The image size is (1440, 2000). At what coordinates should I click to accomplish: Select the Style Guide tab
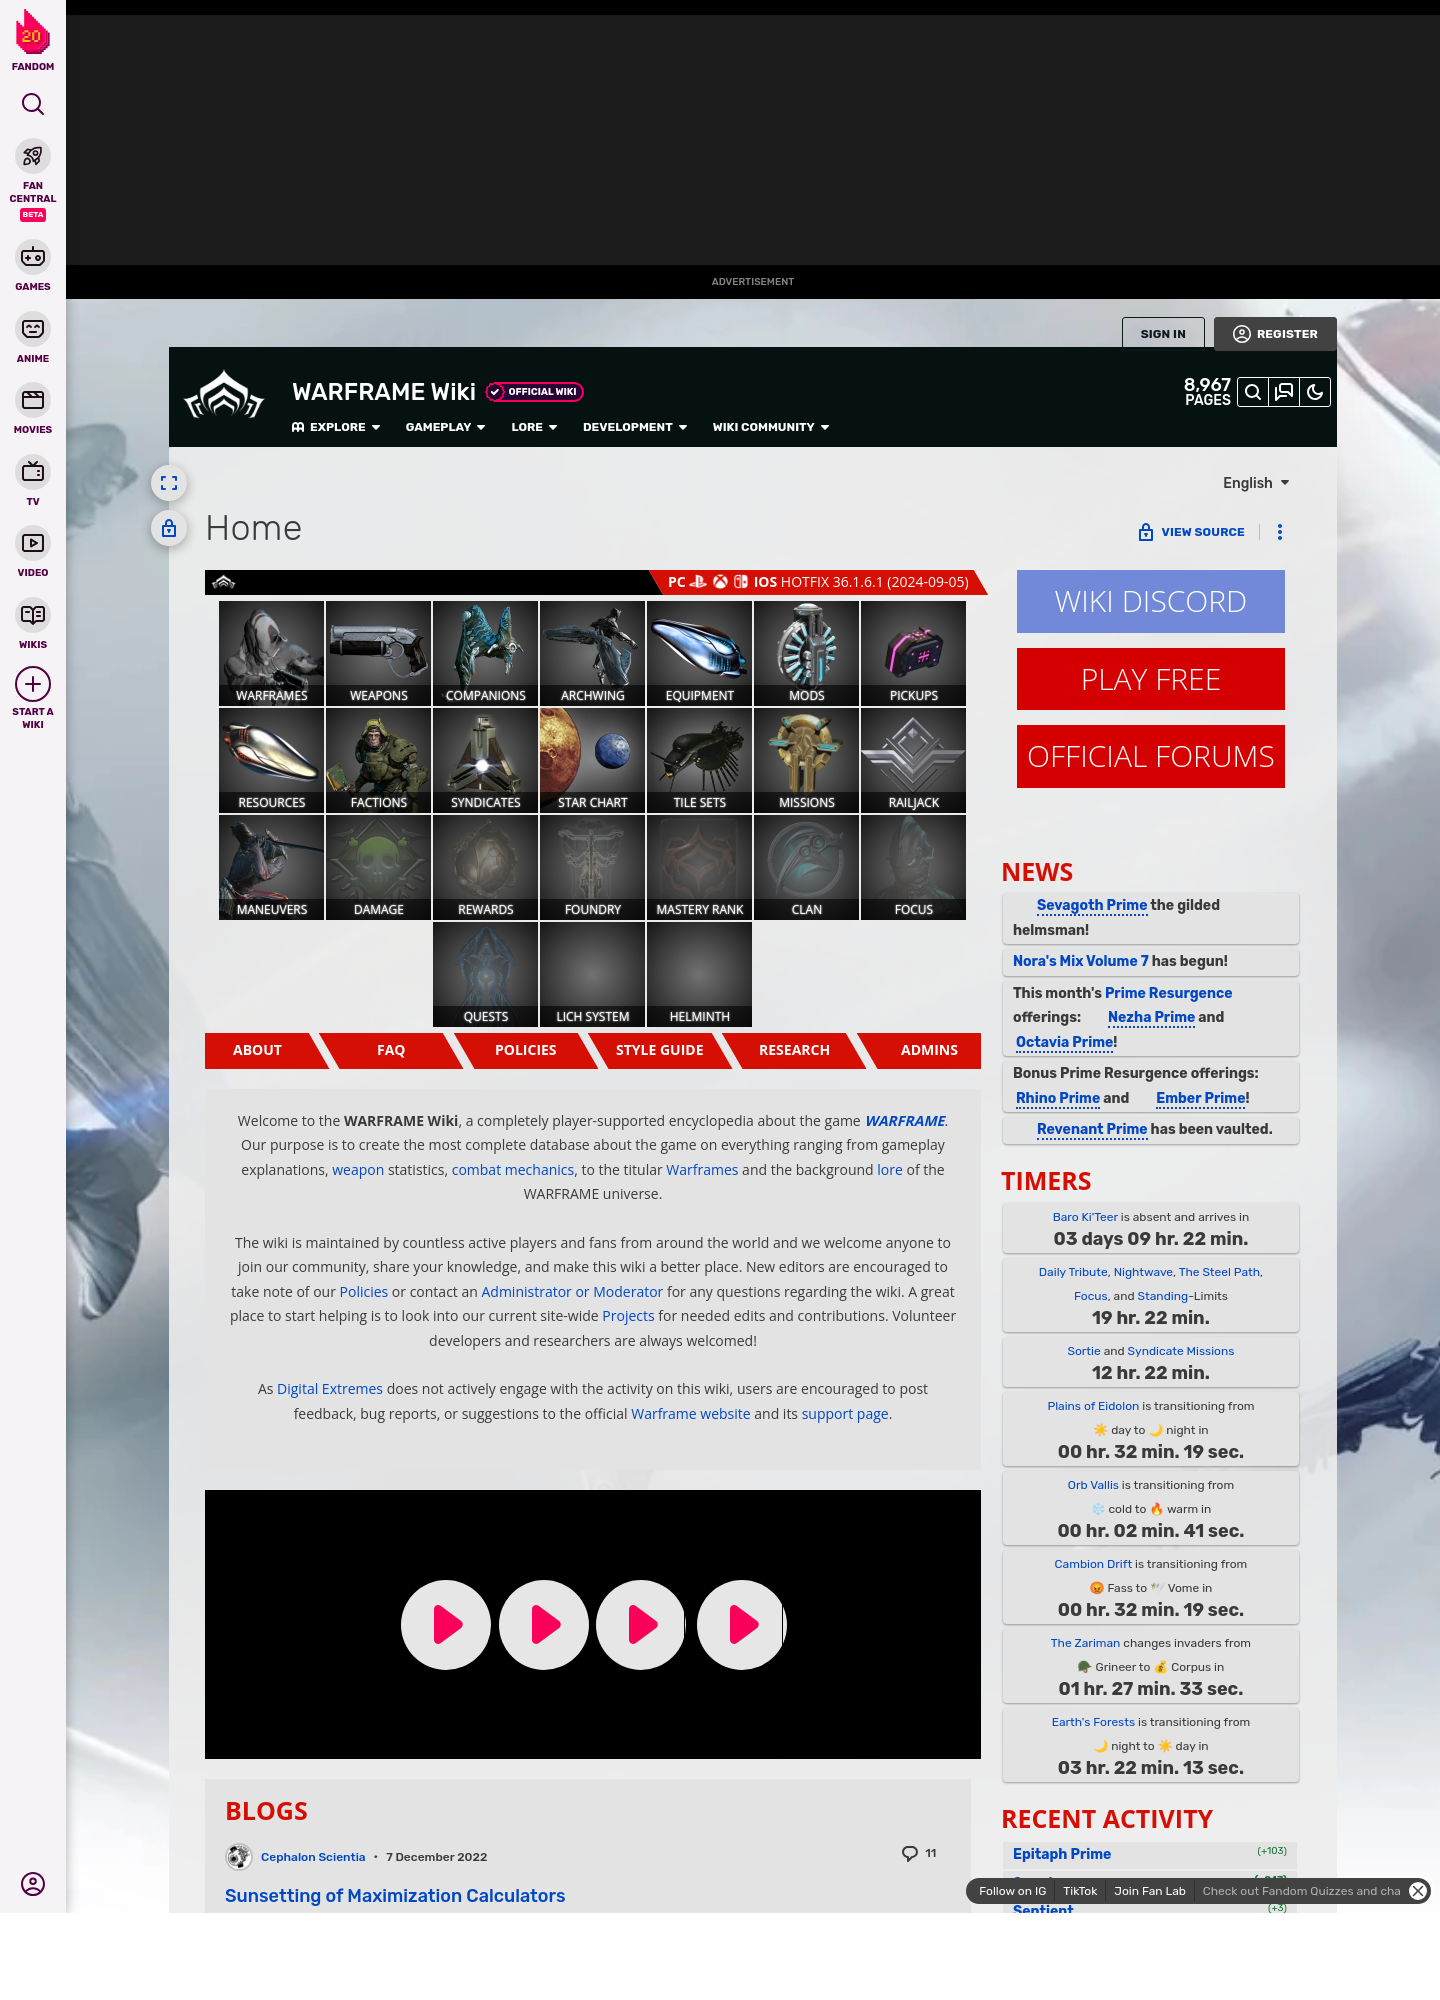(660, 1051)
